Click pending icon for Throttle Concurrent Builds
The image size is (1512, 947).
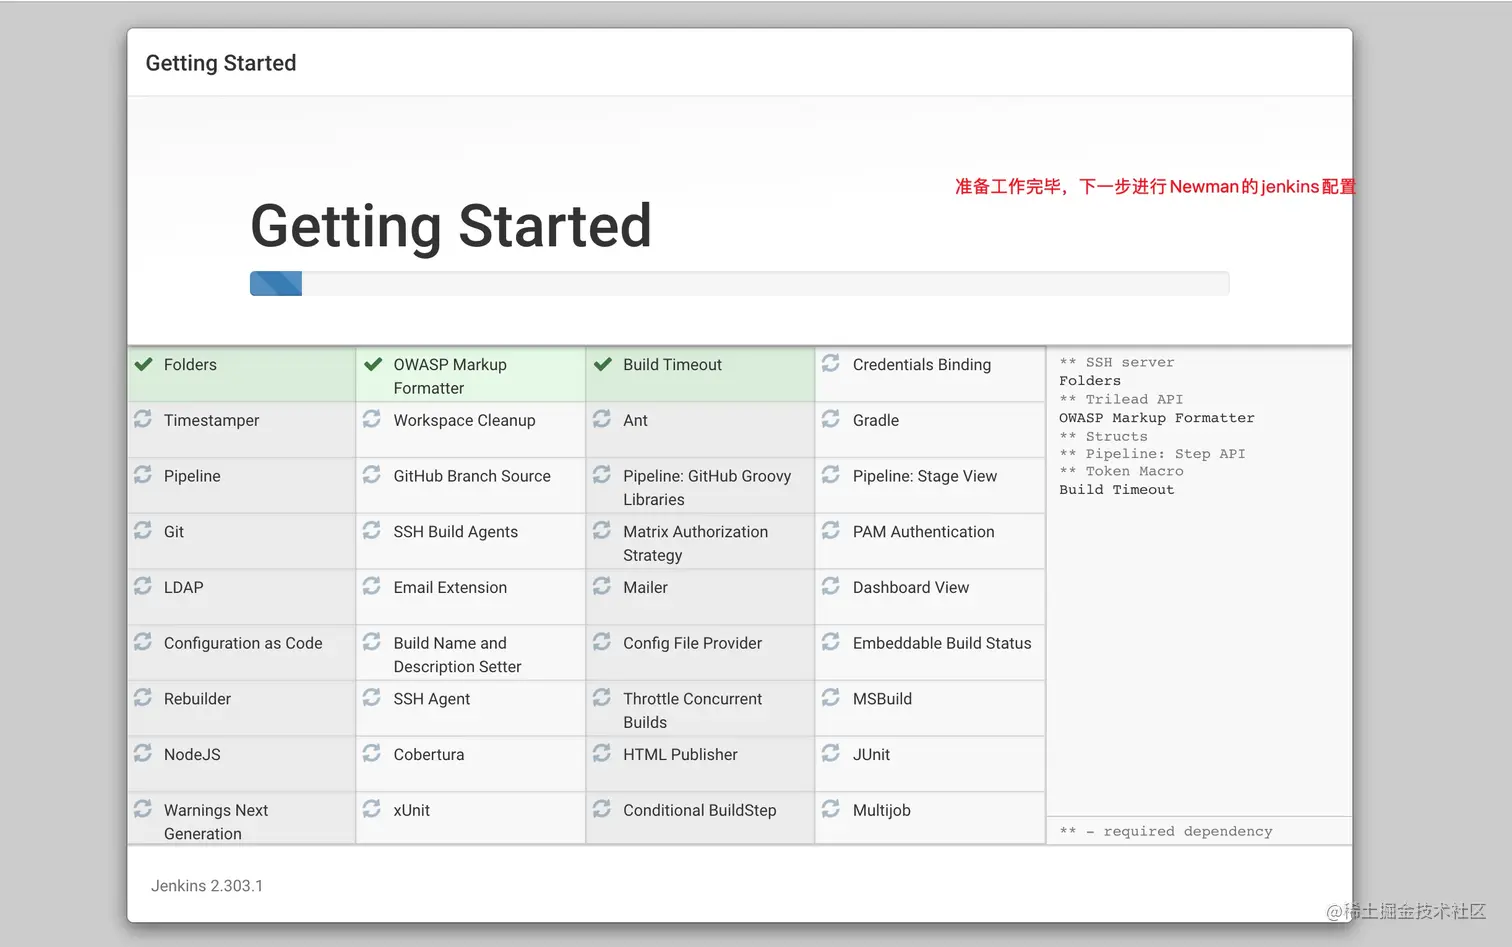tap(602, 697)
